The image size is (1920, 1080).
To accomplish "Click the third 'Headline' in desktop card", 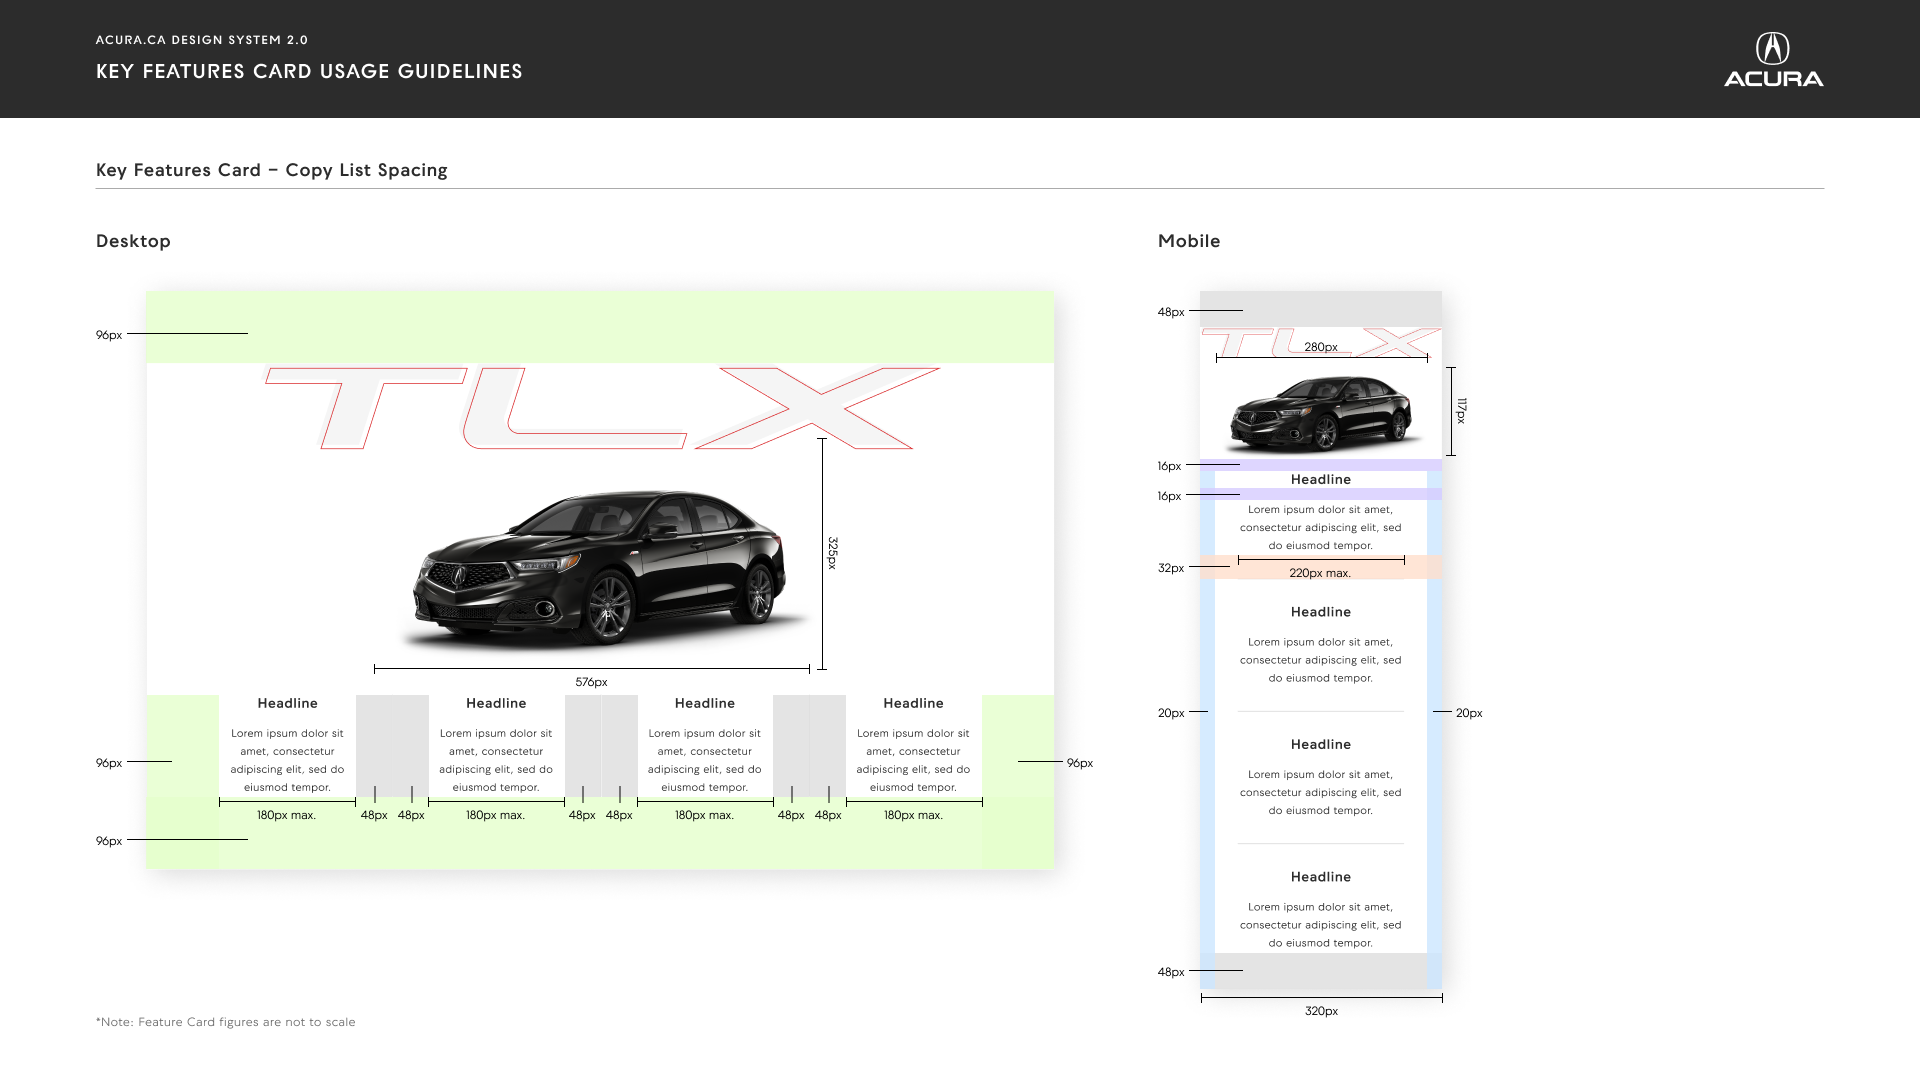I will click(x=705, y=703).
